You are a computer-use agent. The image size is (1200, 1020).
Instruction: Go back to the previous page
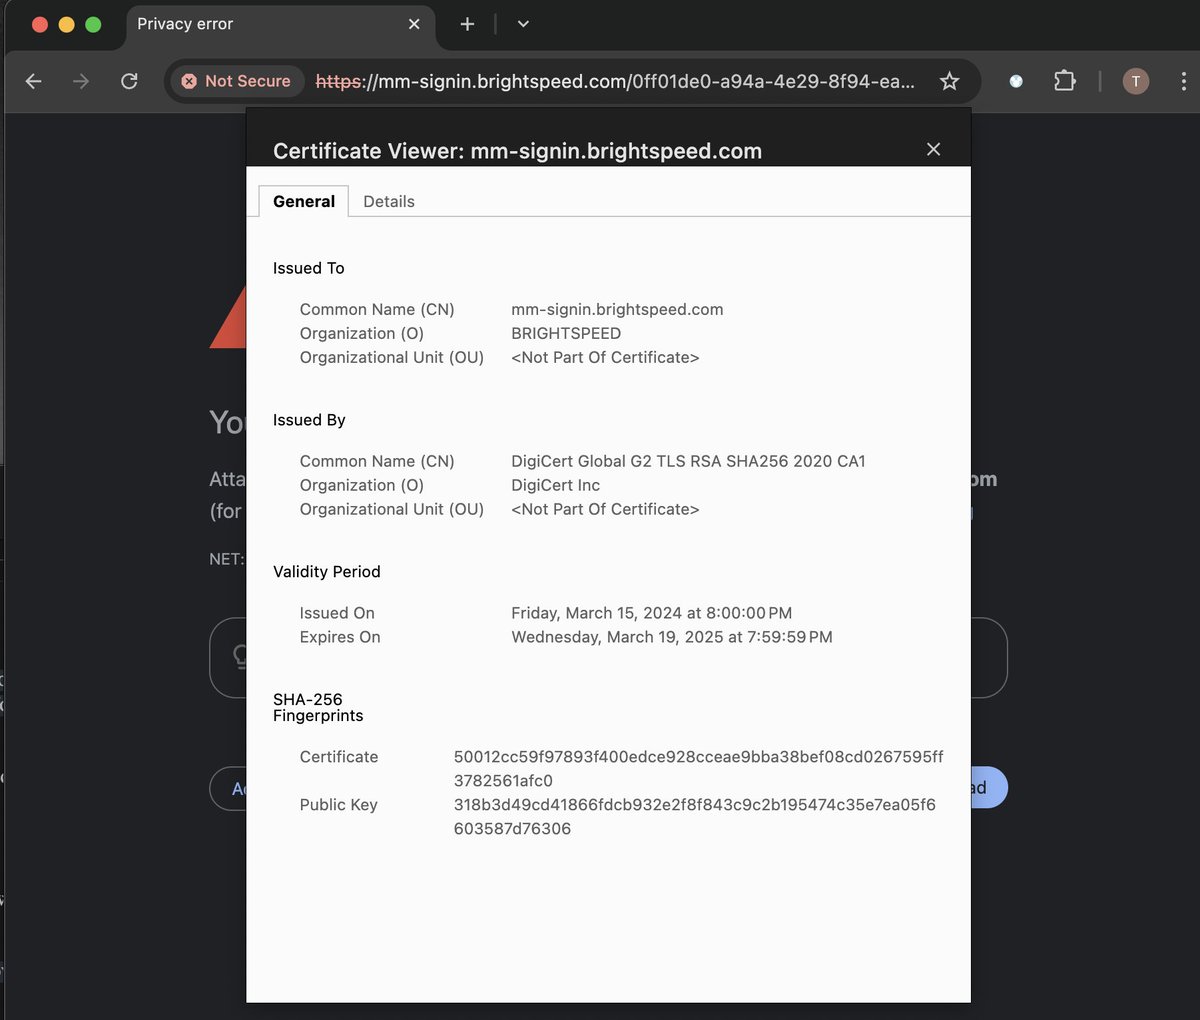click(x=34, y=81)
